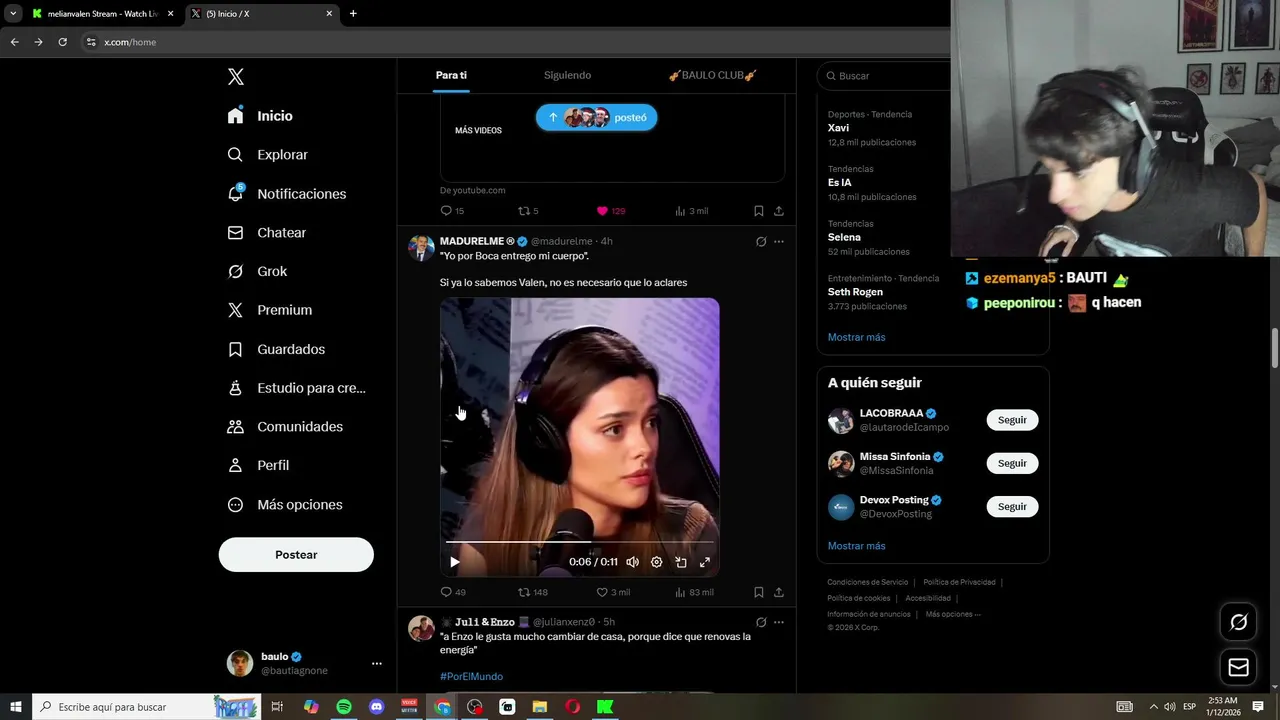1280x720 pixels.
Task: Share the MADURELME post
Action: point(779,592)
